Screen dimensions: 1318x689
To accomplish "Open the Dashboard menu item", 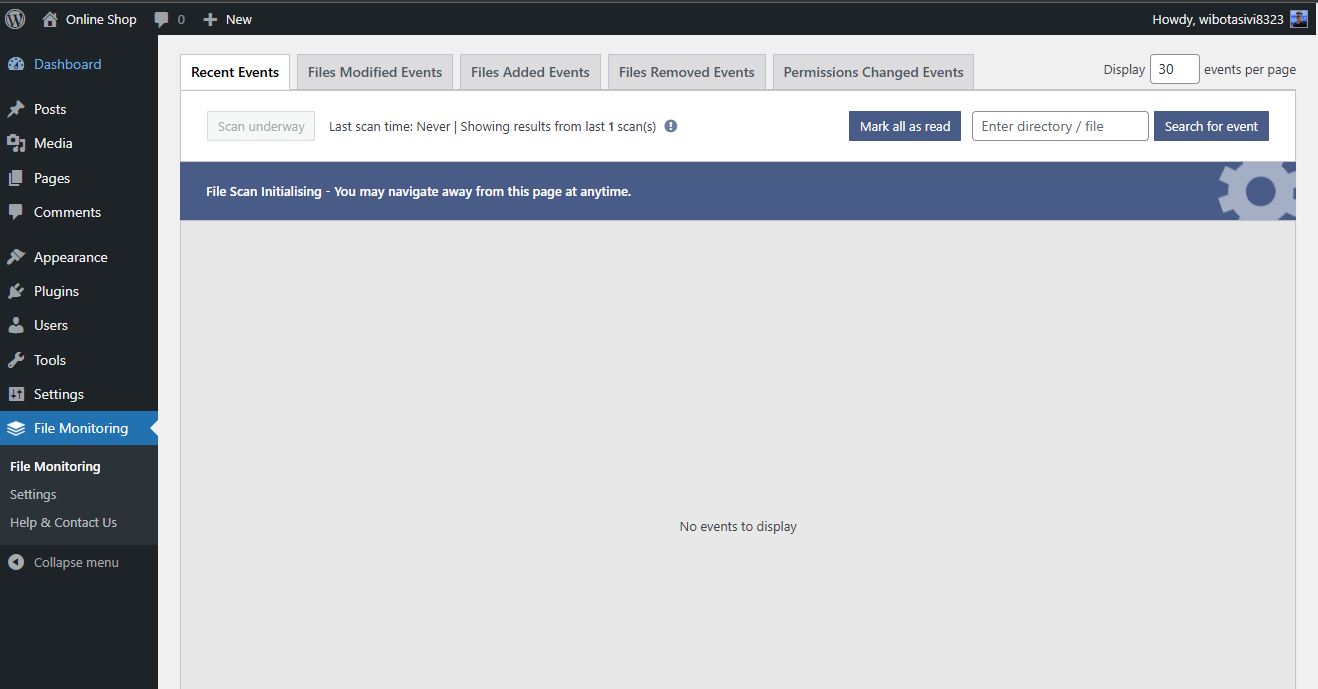I will coord(79,64).
